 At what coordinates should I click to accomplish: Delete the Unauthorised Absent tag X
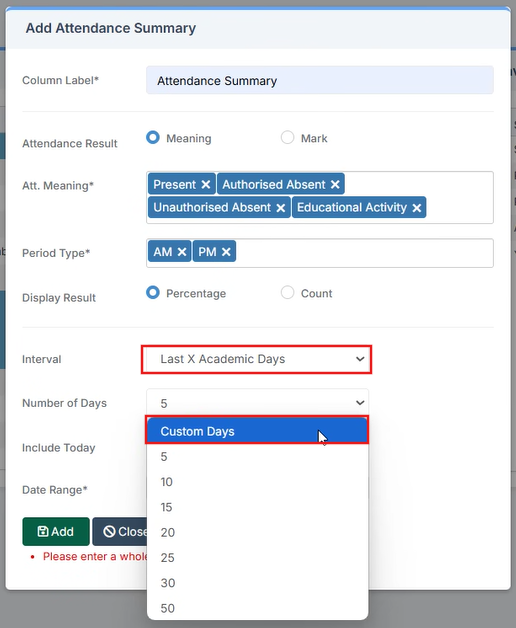click(280, 208)
